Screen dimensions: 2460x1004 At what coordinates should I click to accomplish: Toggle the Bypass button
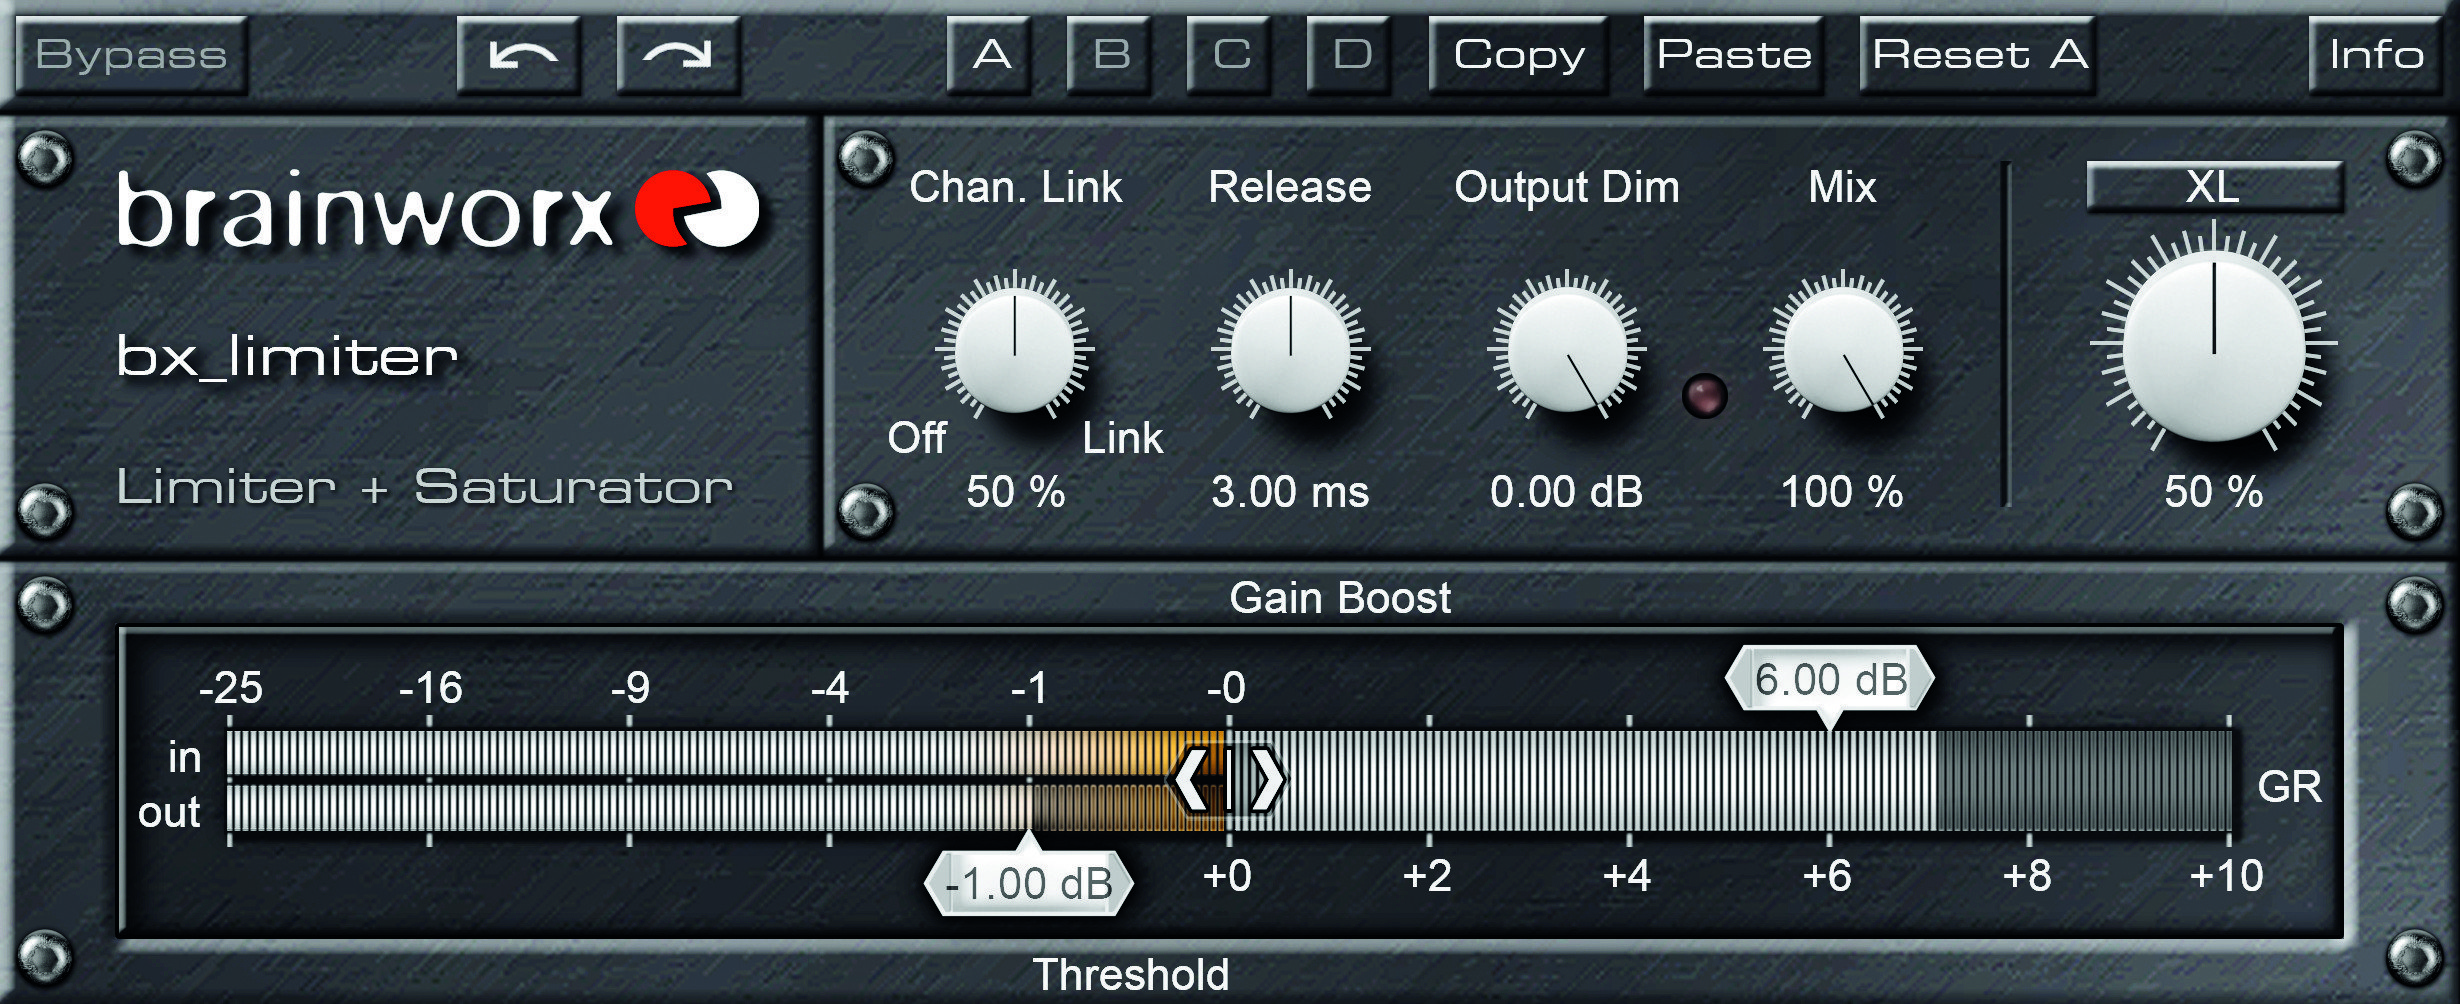pos(131,55)
